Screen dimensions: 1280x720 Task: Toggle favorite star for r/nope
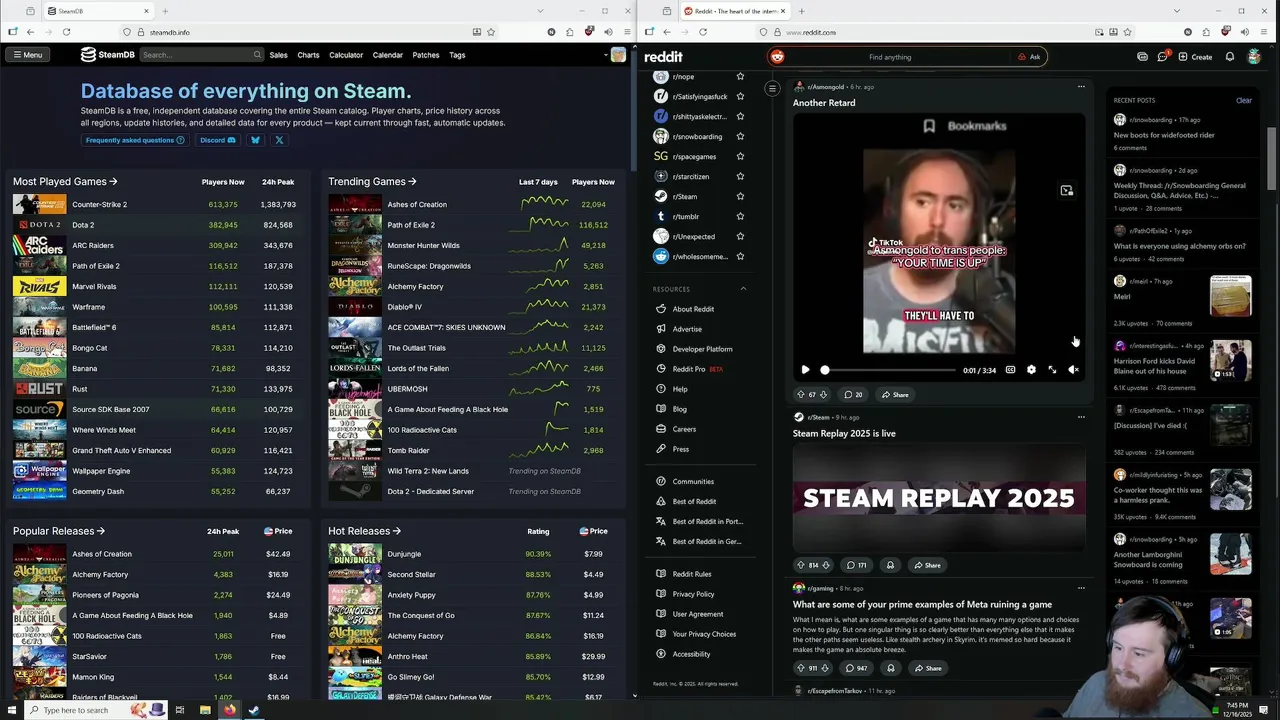click(740, 76)
